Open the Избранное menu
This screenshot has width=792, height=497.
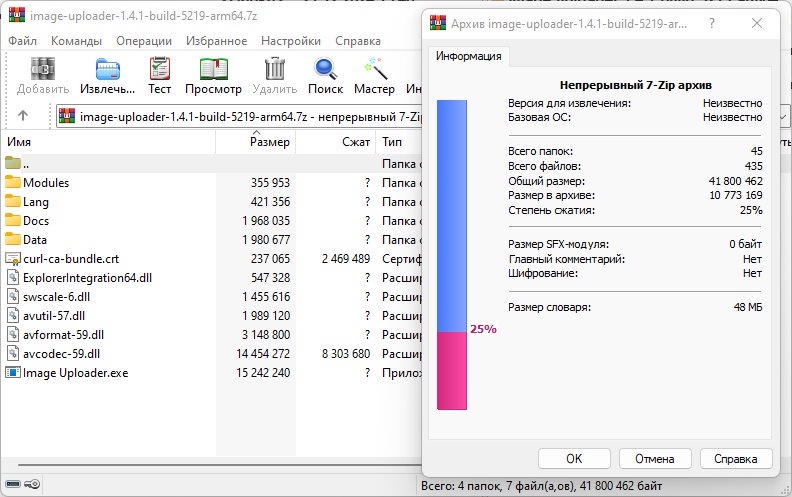pyautogui.click(x=217, y=41)
